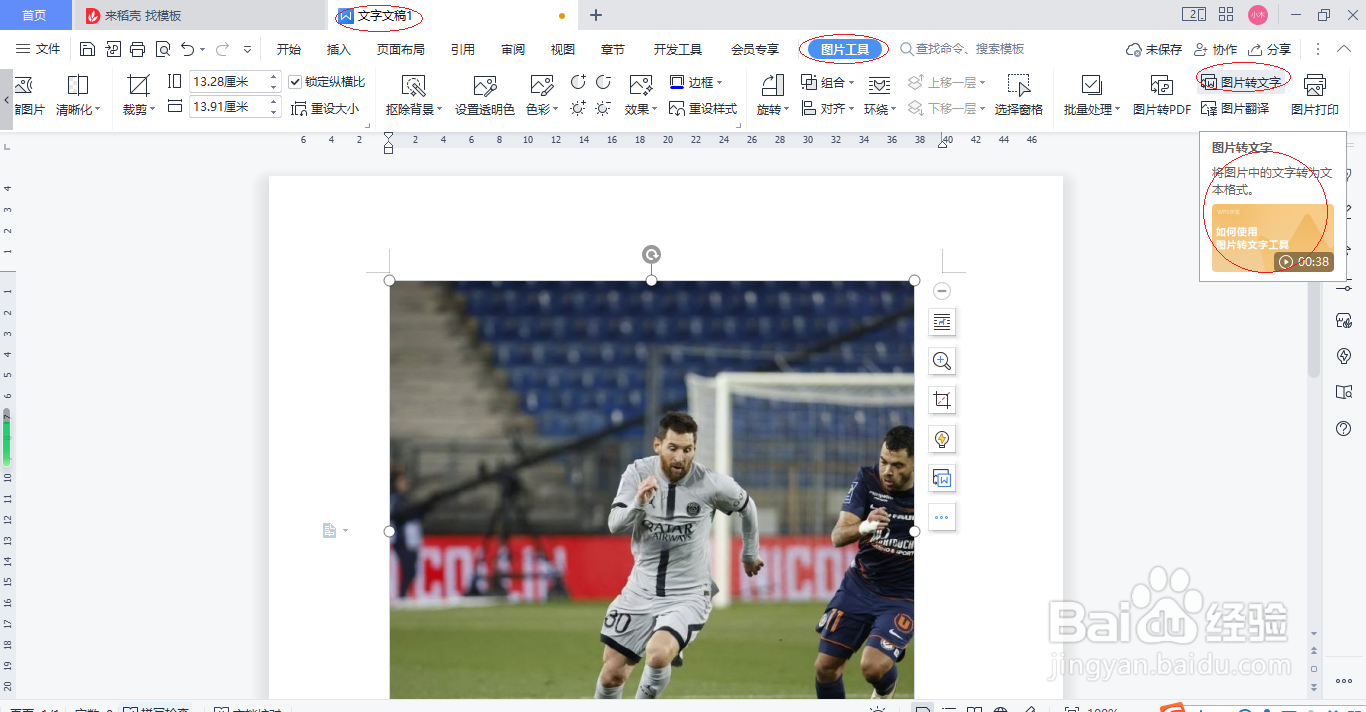Switch to the 开始 (Home) ribbon tab
The height and width of the screenshot is (712, 1366).
pos(289,49)
